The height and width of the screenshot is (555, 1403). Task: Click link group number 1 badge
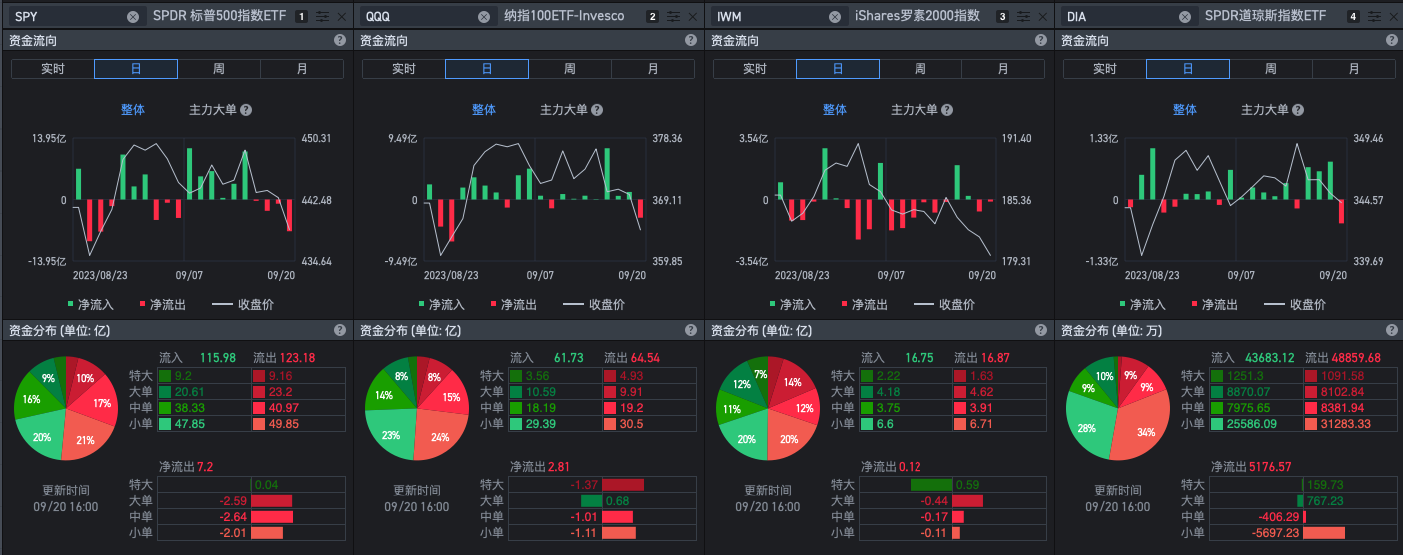click(x=301, y=17)
